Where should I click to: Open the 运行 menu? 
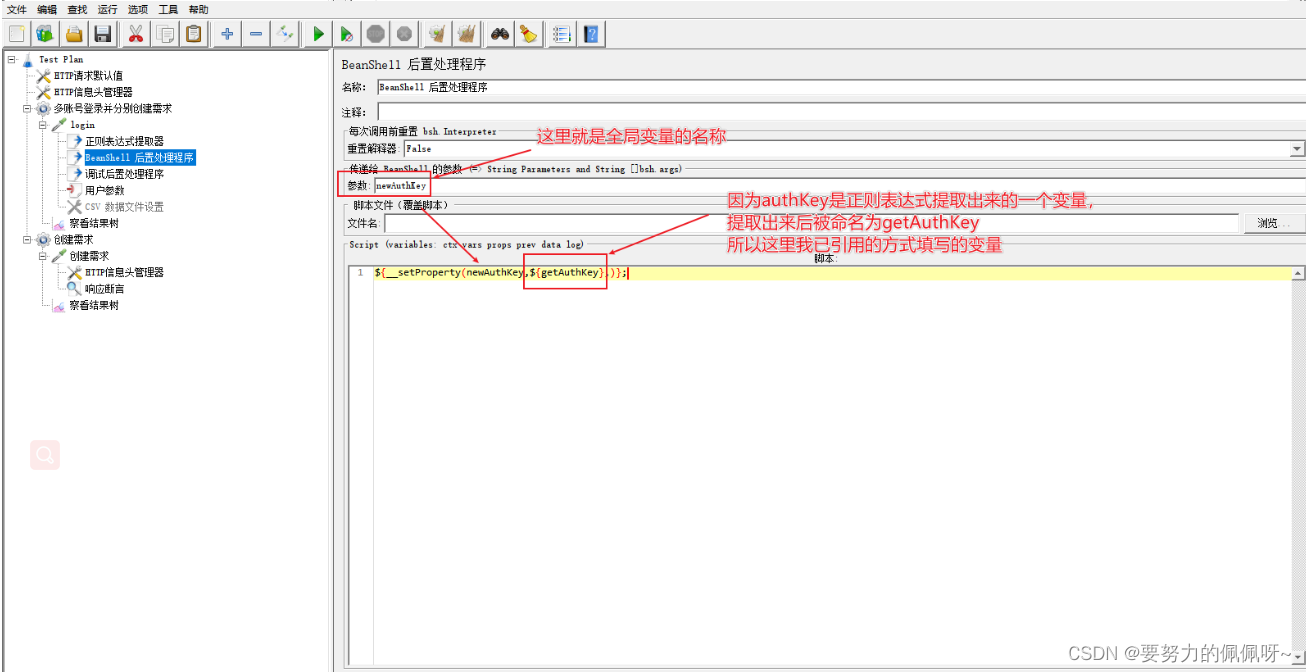(107, 9)
